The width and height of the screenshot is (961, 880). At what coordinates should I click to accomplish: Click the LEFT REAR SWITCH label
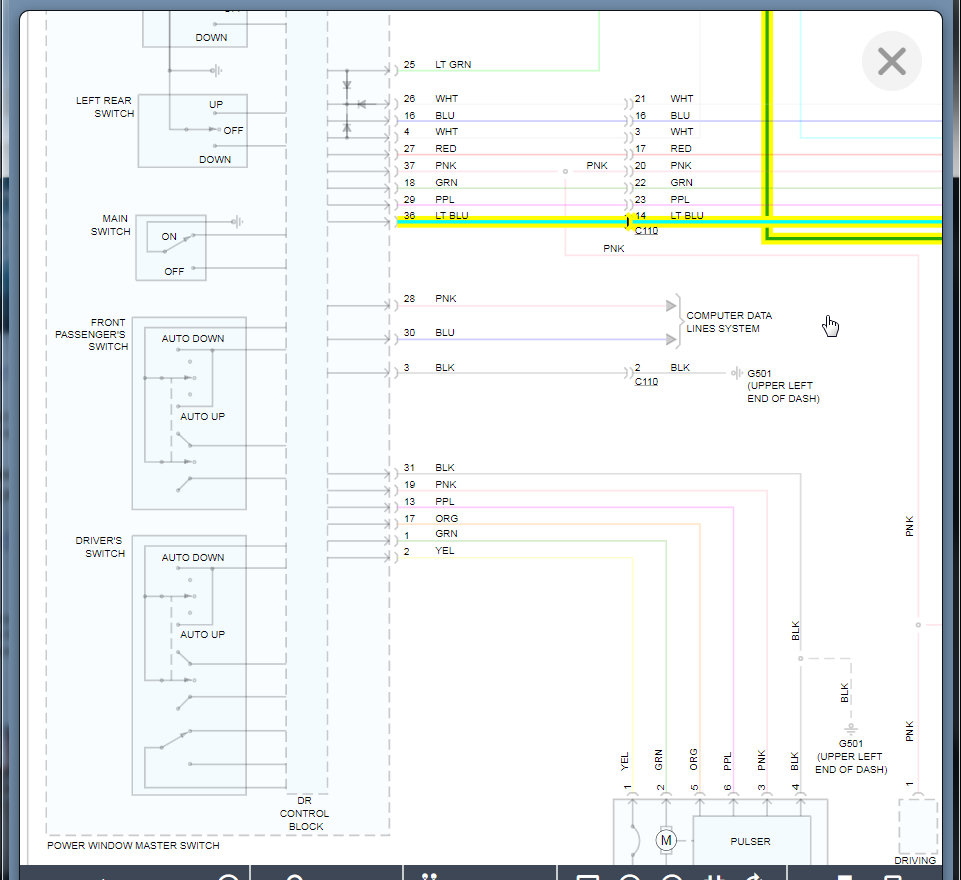104,107
